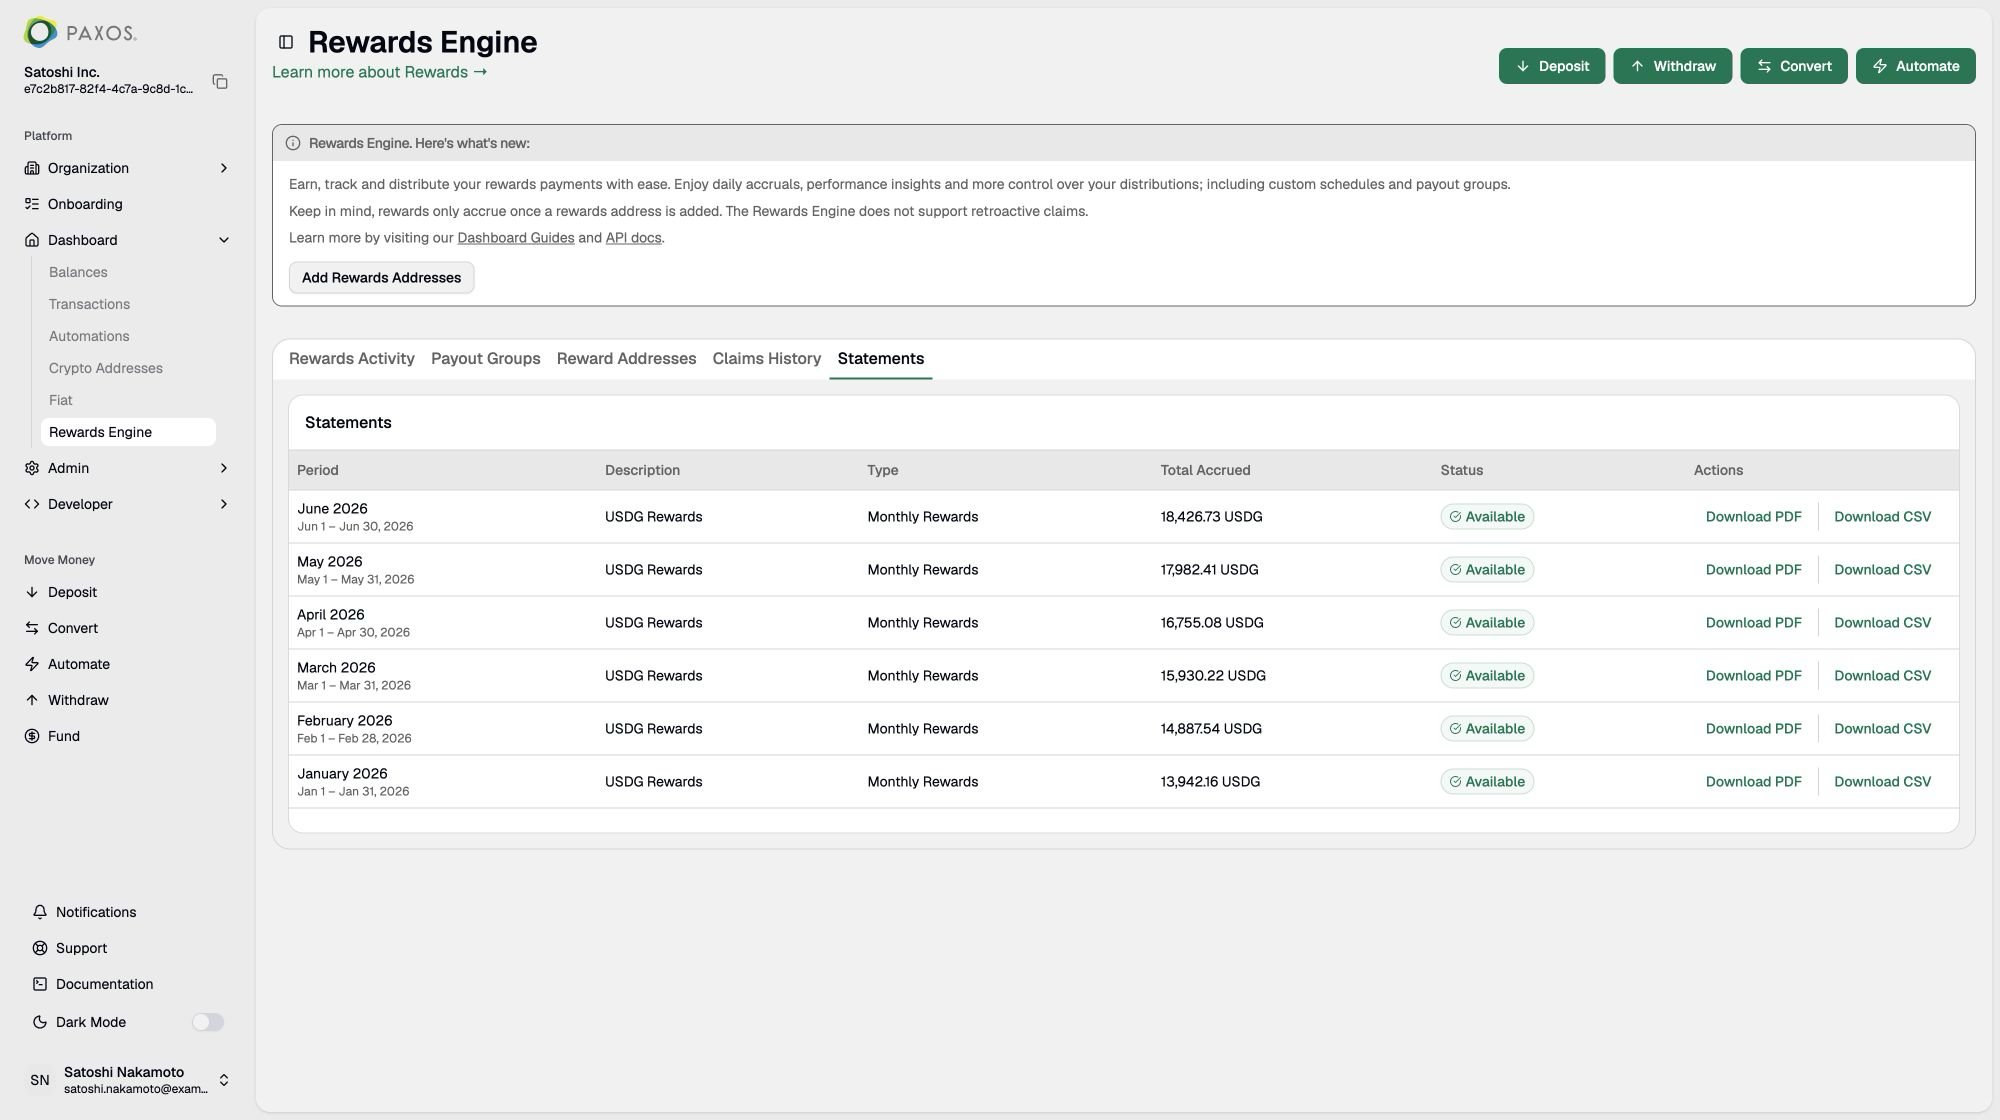2000x1120 pixels.
Task: Copy the Satoshi Inc. organization ID
Action: click(220, 81)
